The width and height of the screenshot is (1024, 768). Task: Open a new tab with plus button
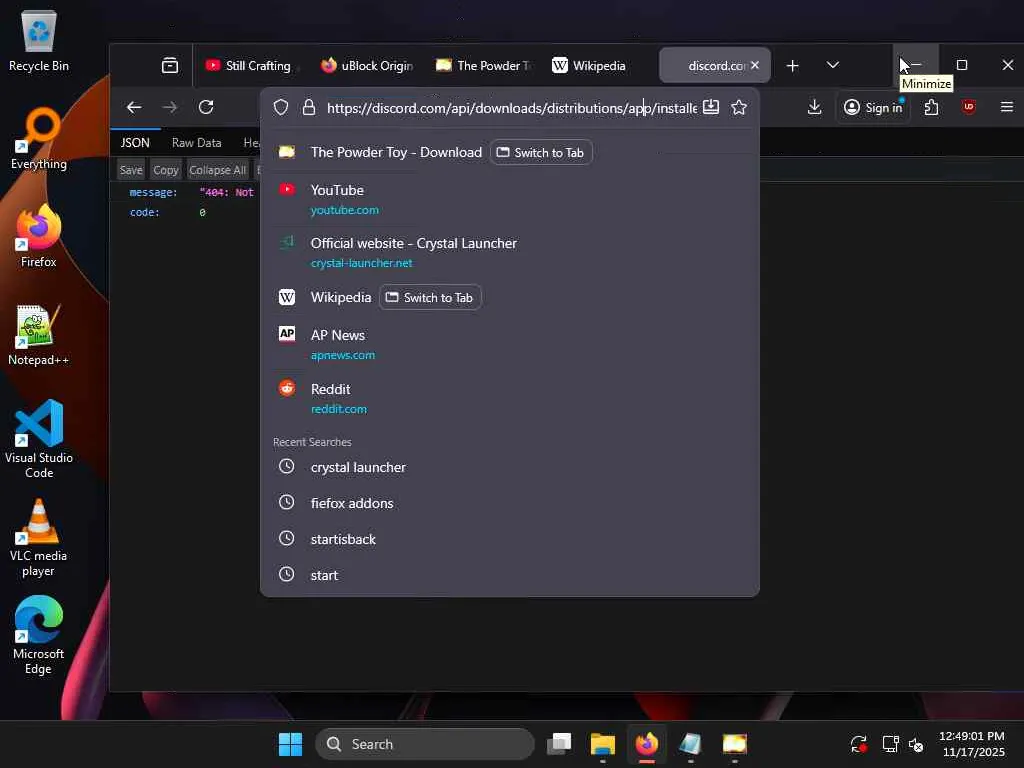tap(792, 65)
